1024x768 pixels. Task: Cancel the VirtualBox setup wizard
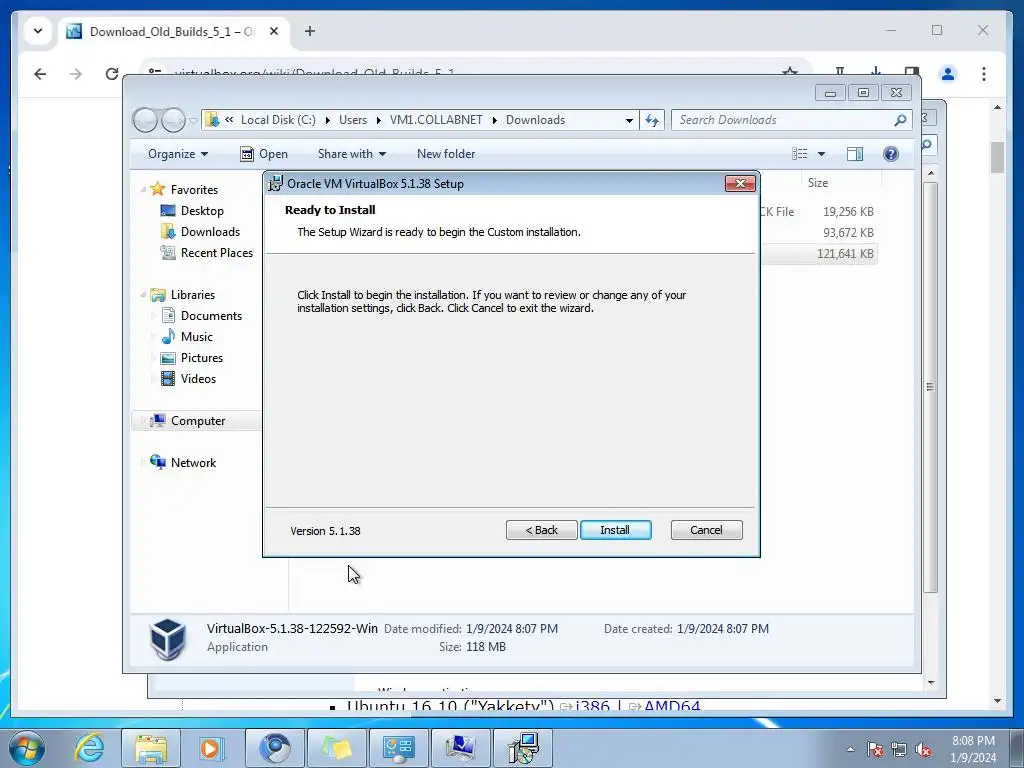(706, 530)
